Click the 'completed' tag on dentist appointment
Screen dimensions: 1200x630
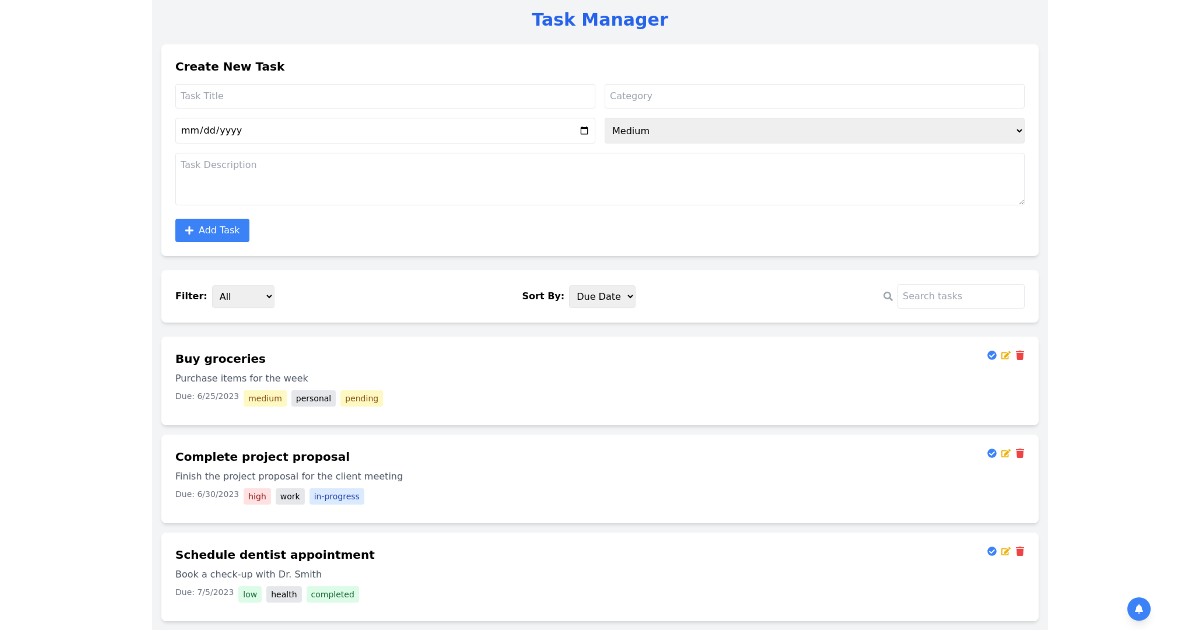[332, 594]
